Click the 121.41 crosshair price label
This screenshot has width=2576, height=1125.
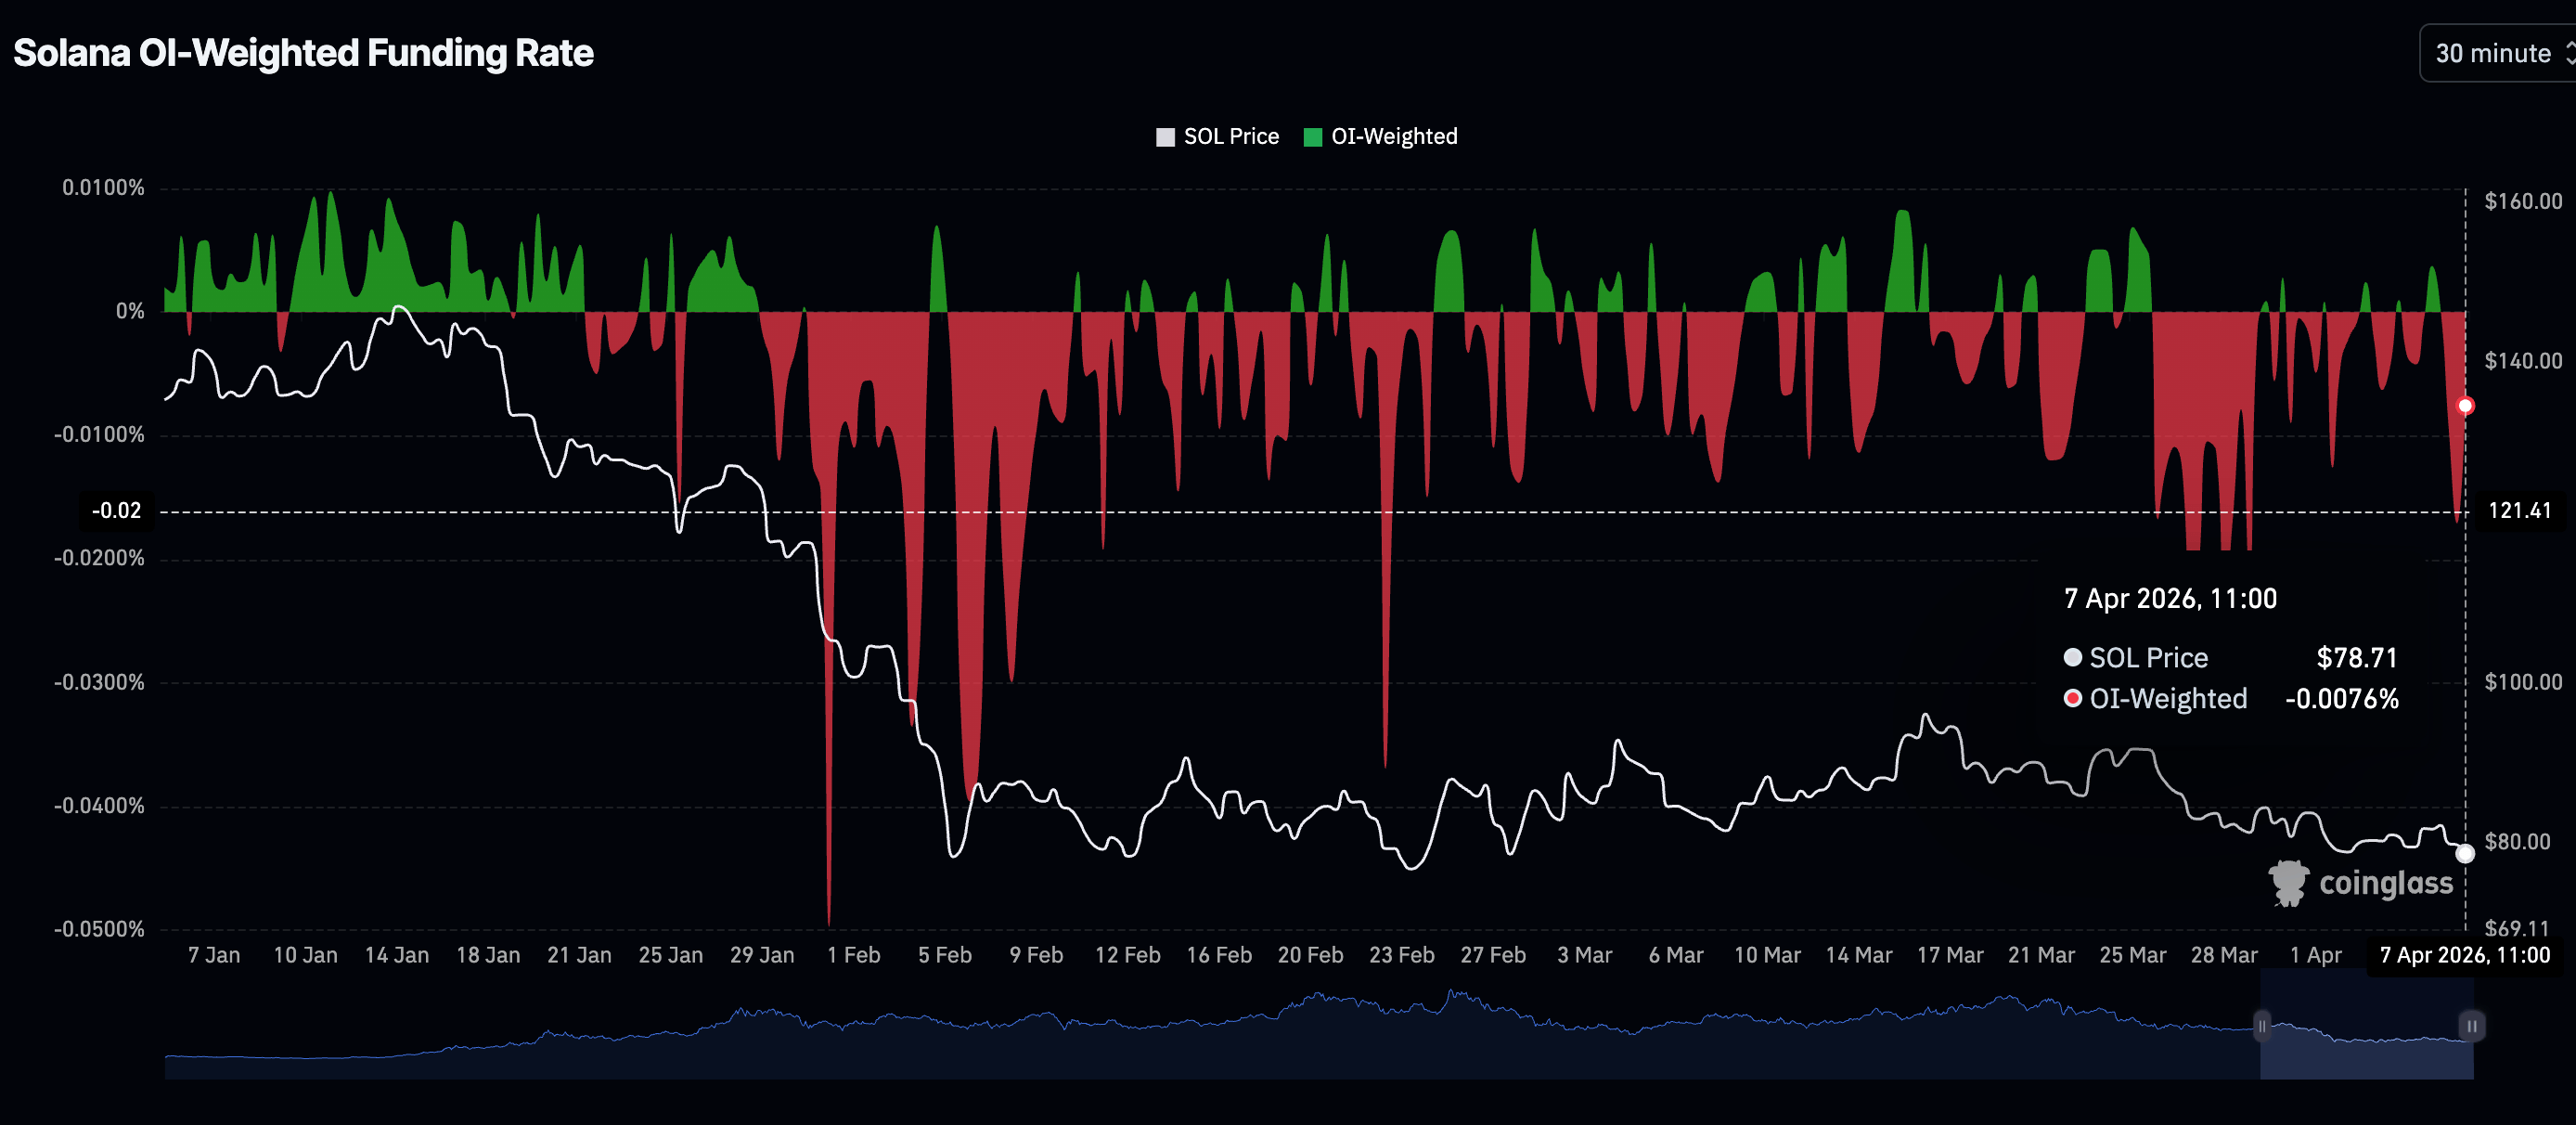tap(2519, 511)
